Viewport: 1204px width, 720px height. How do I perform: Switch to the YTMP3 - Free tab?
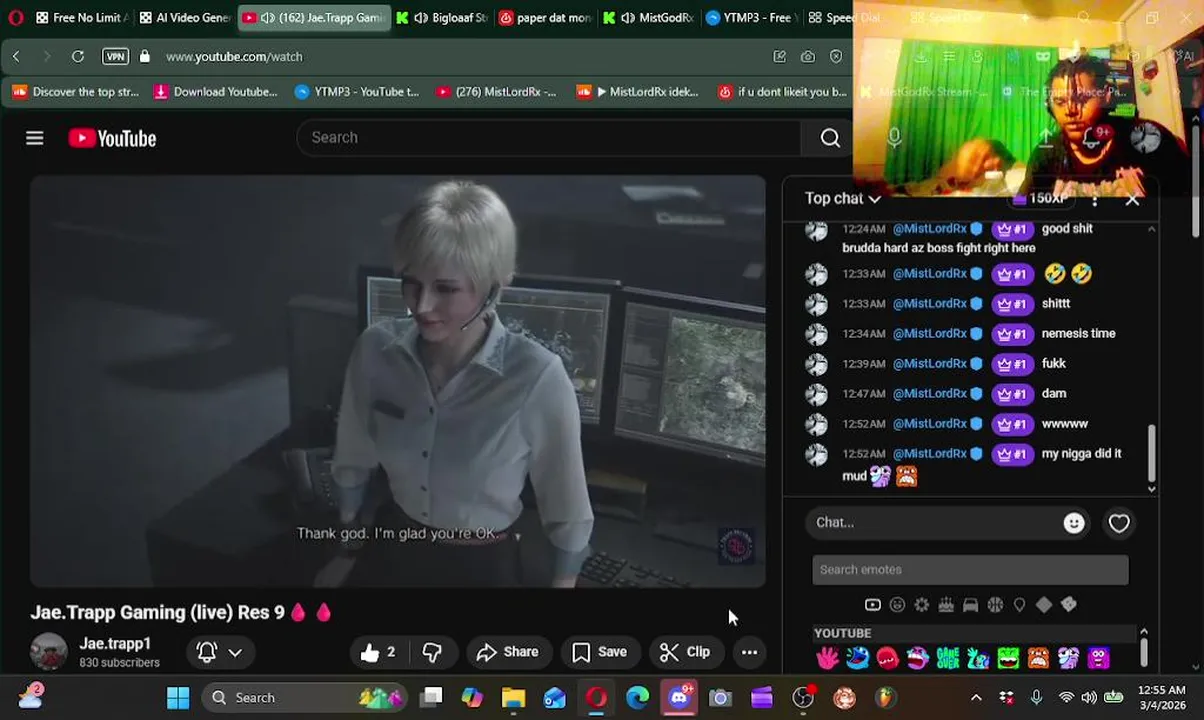pos(750,17)
